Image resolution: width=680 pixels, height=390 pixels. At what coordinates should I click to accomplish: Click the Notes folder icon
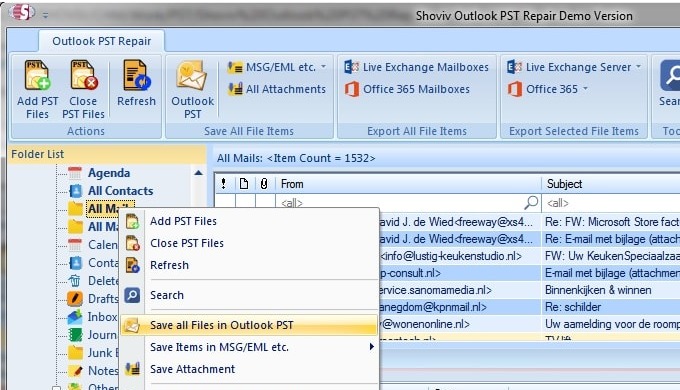pyautogui.click(x=75, y=370)
